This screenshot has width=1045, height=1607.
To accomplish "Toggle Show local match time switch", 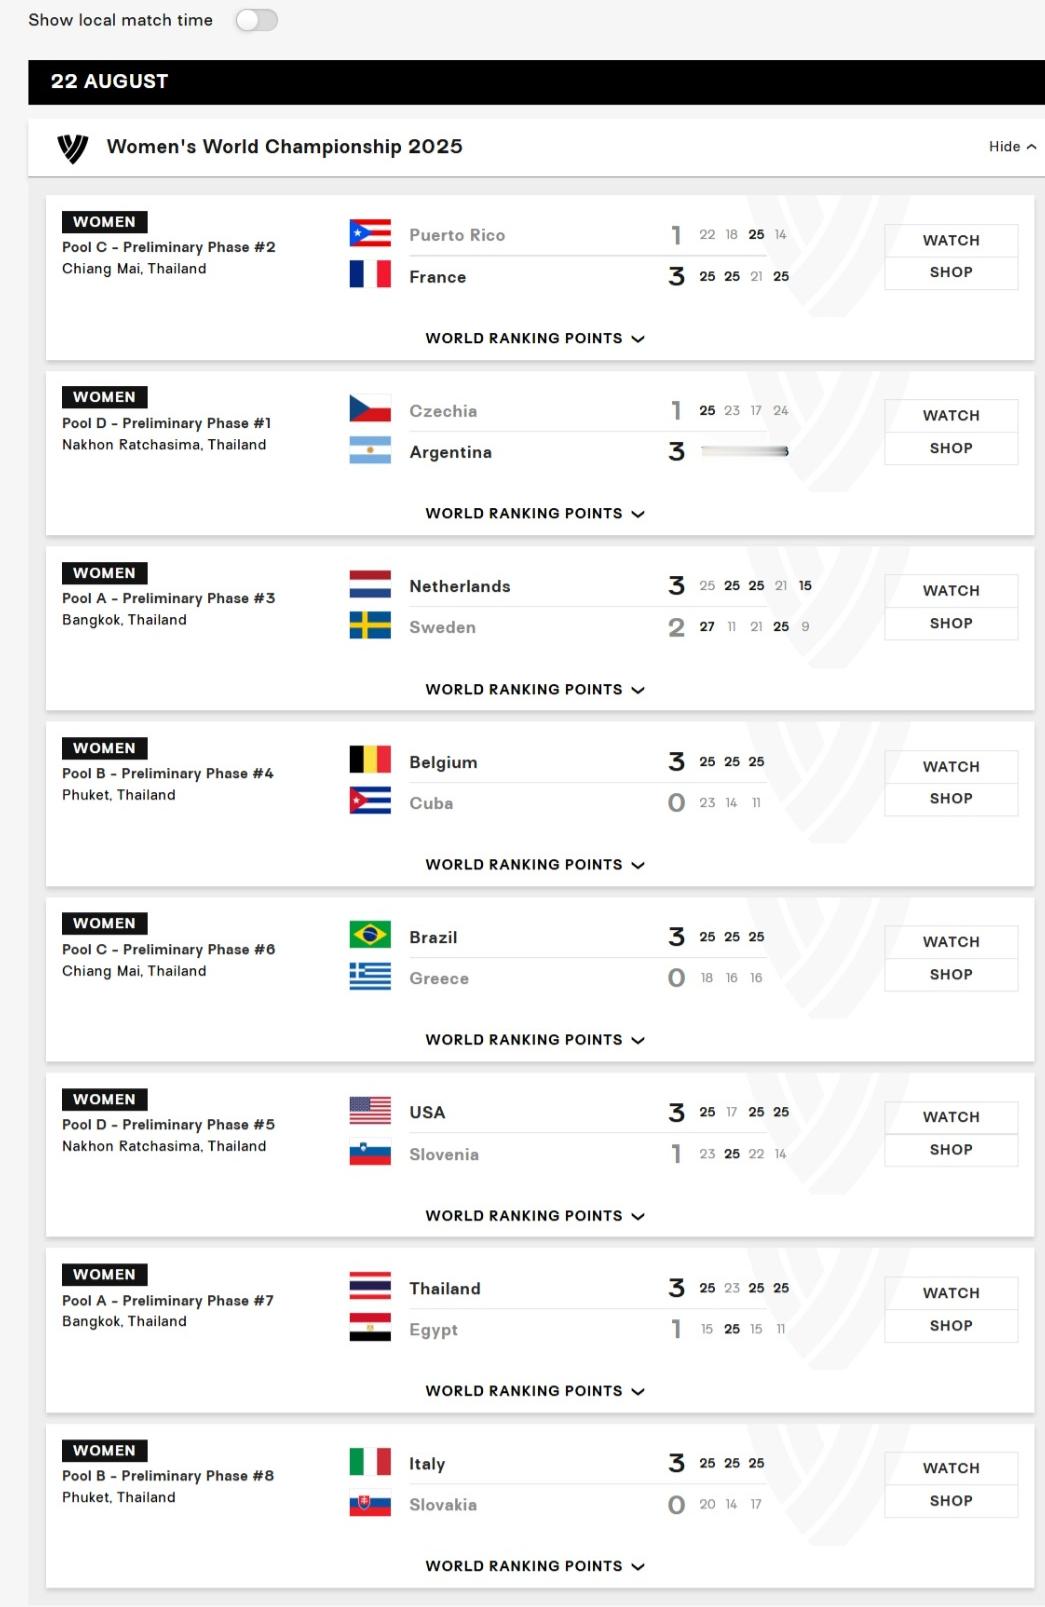I will [256, 20].
